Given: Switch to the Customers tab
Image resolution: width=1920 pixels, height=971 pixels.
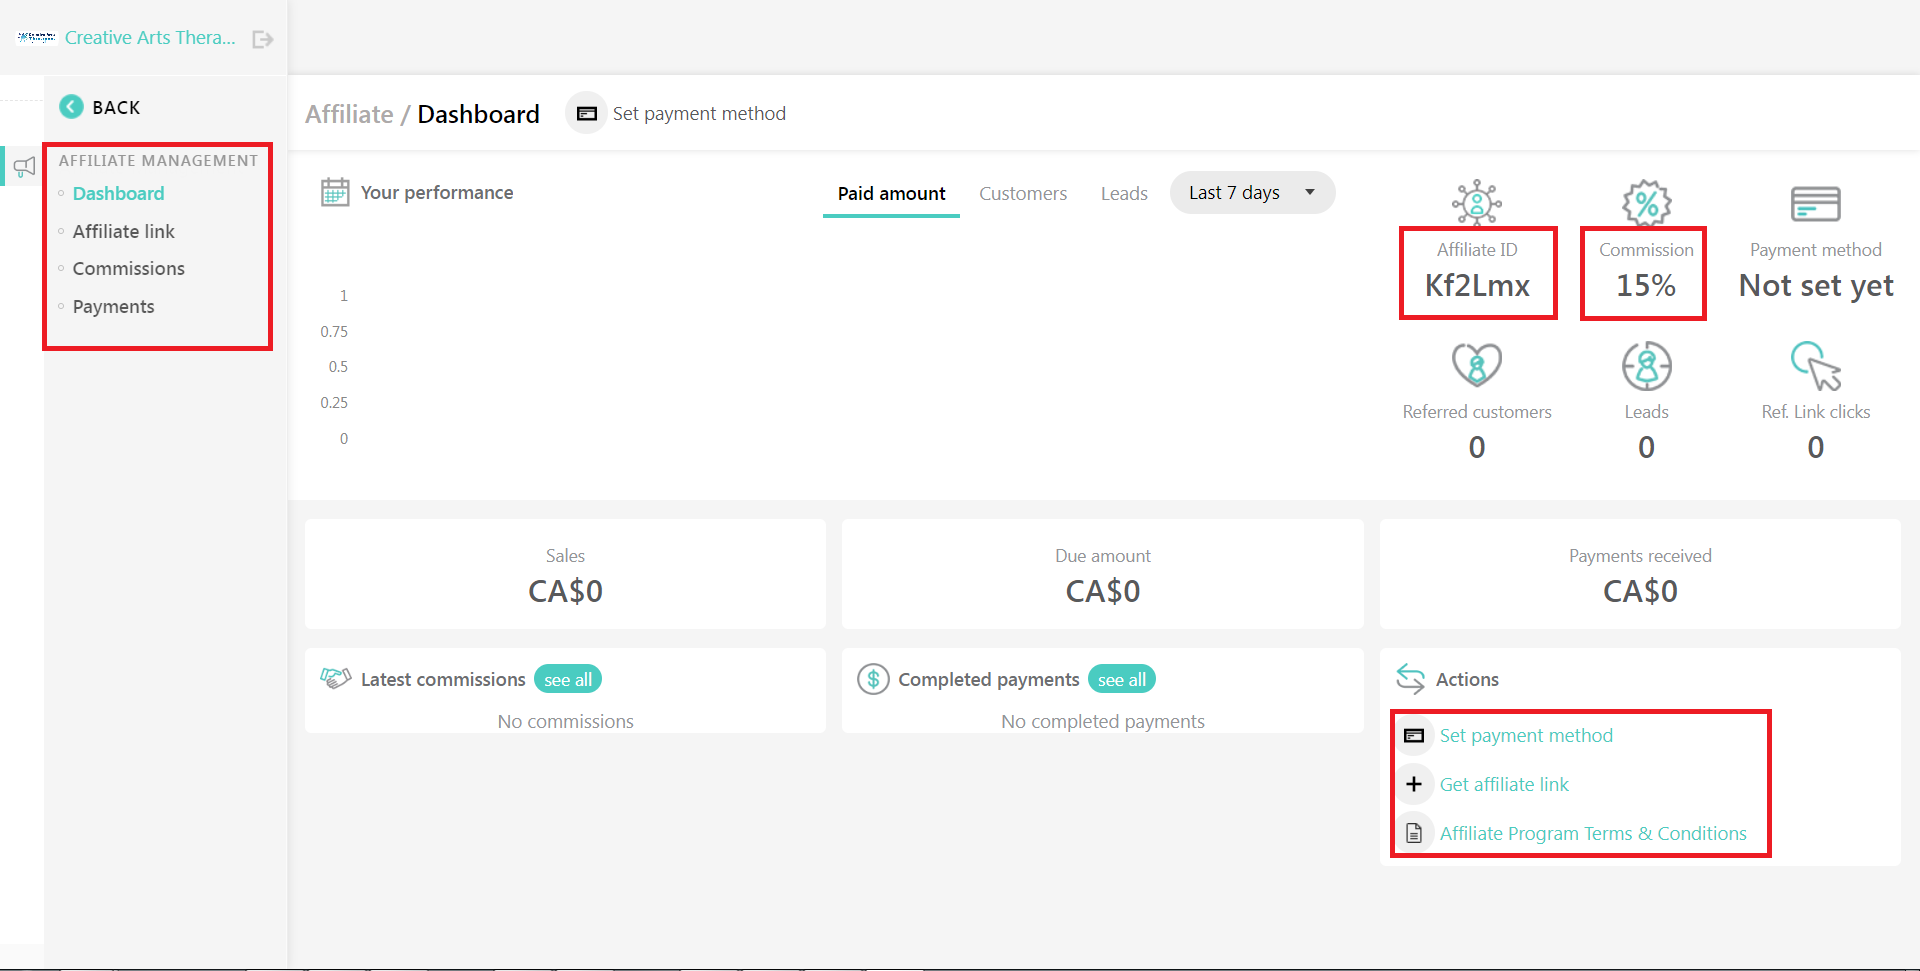Looking at the screenshot, I should point(1023,194).
